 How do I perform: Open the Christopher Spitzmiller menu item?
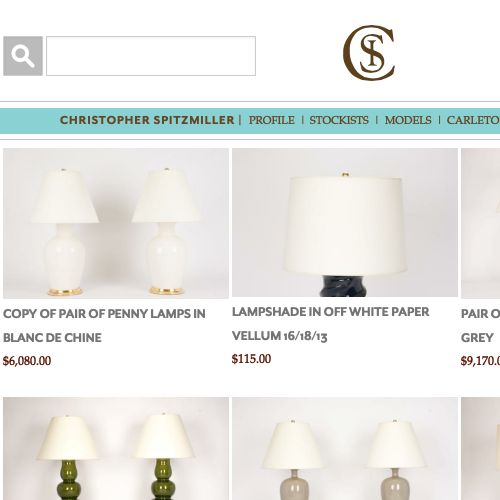tap(147, 120)
